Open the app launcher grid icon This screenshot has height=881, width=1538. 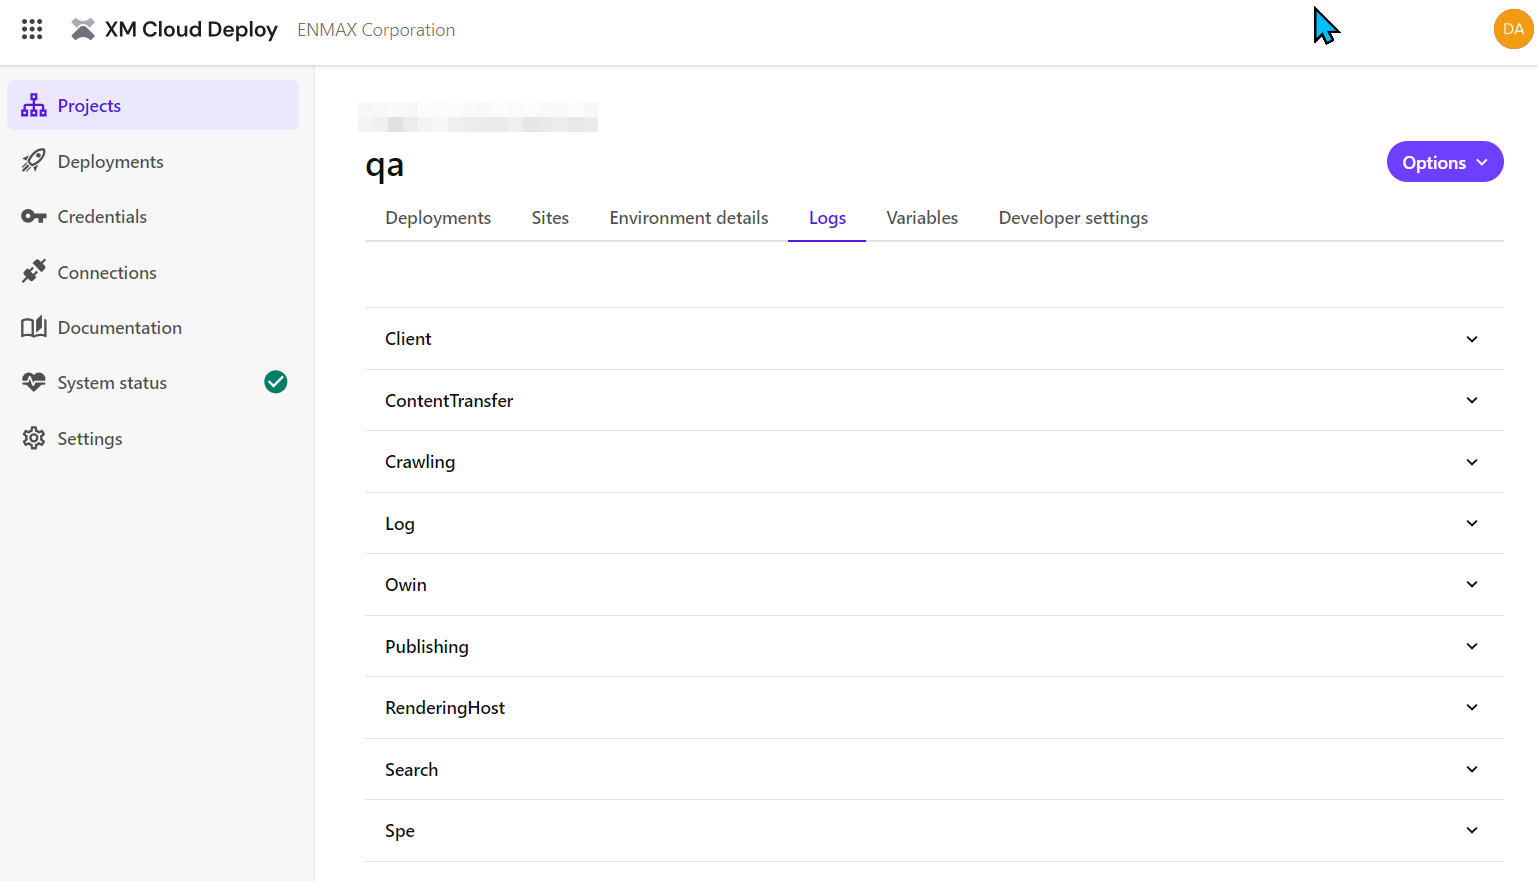pyautogui.click(x=31, y=29)
